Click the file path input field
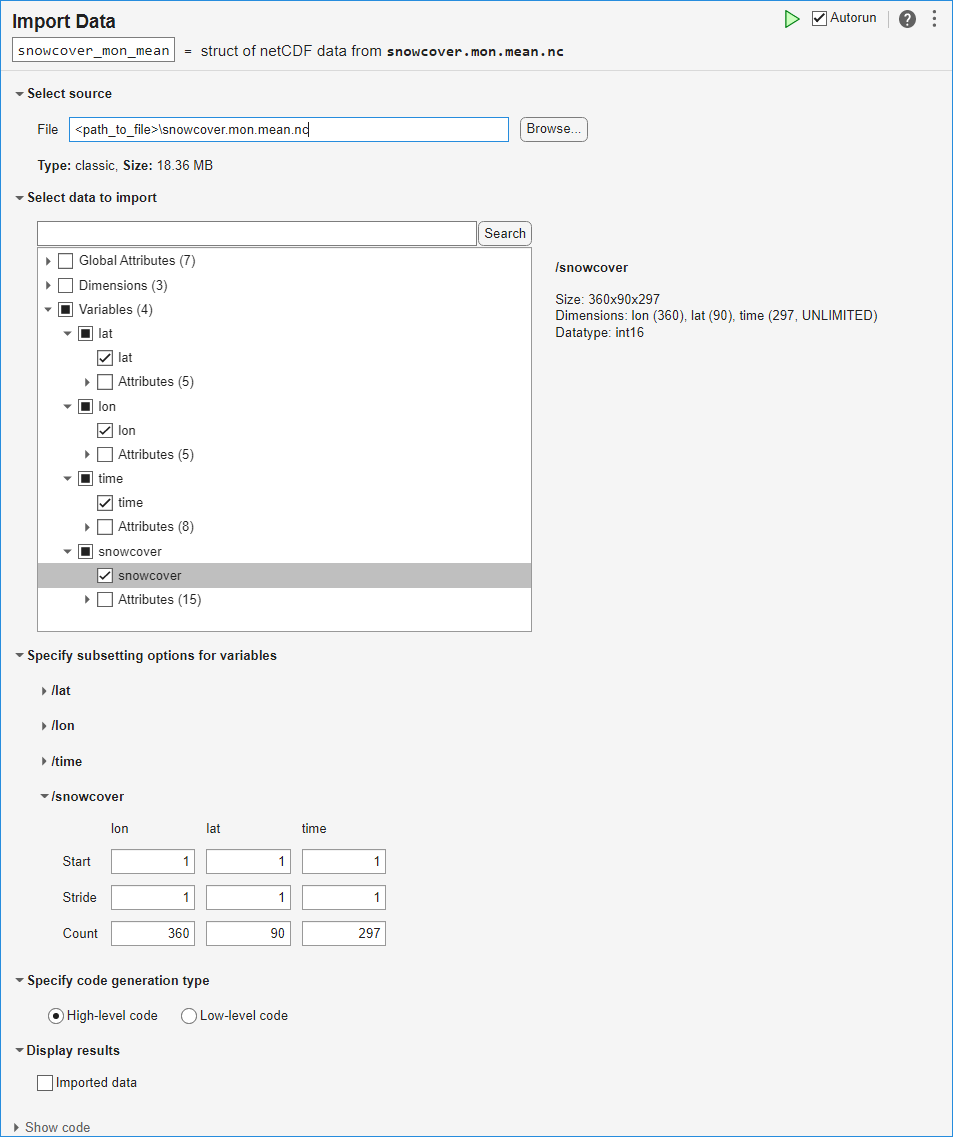This screenshot has width=953, height=1137. [x=289, y=130]
